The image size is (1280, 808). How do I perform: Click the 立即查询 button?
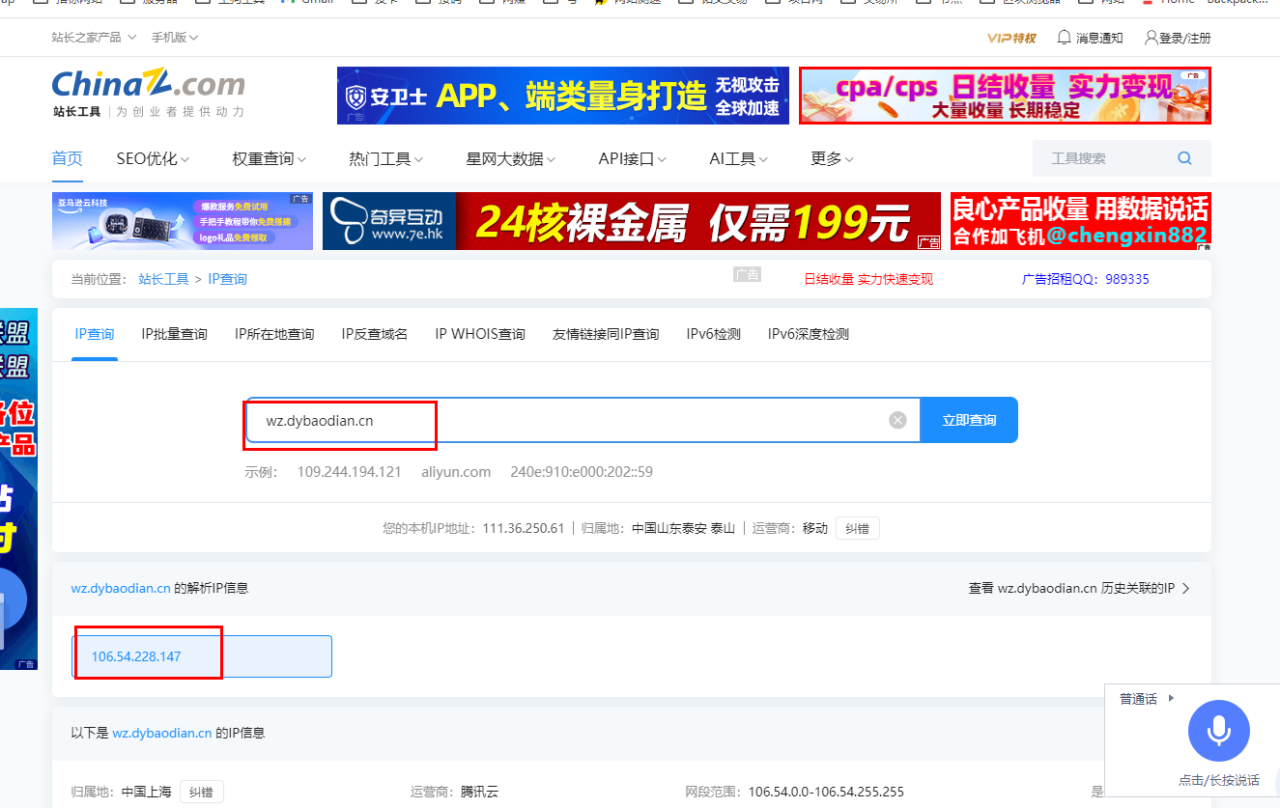969,420
